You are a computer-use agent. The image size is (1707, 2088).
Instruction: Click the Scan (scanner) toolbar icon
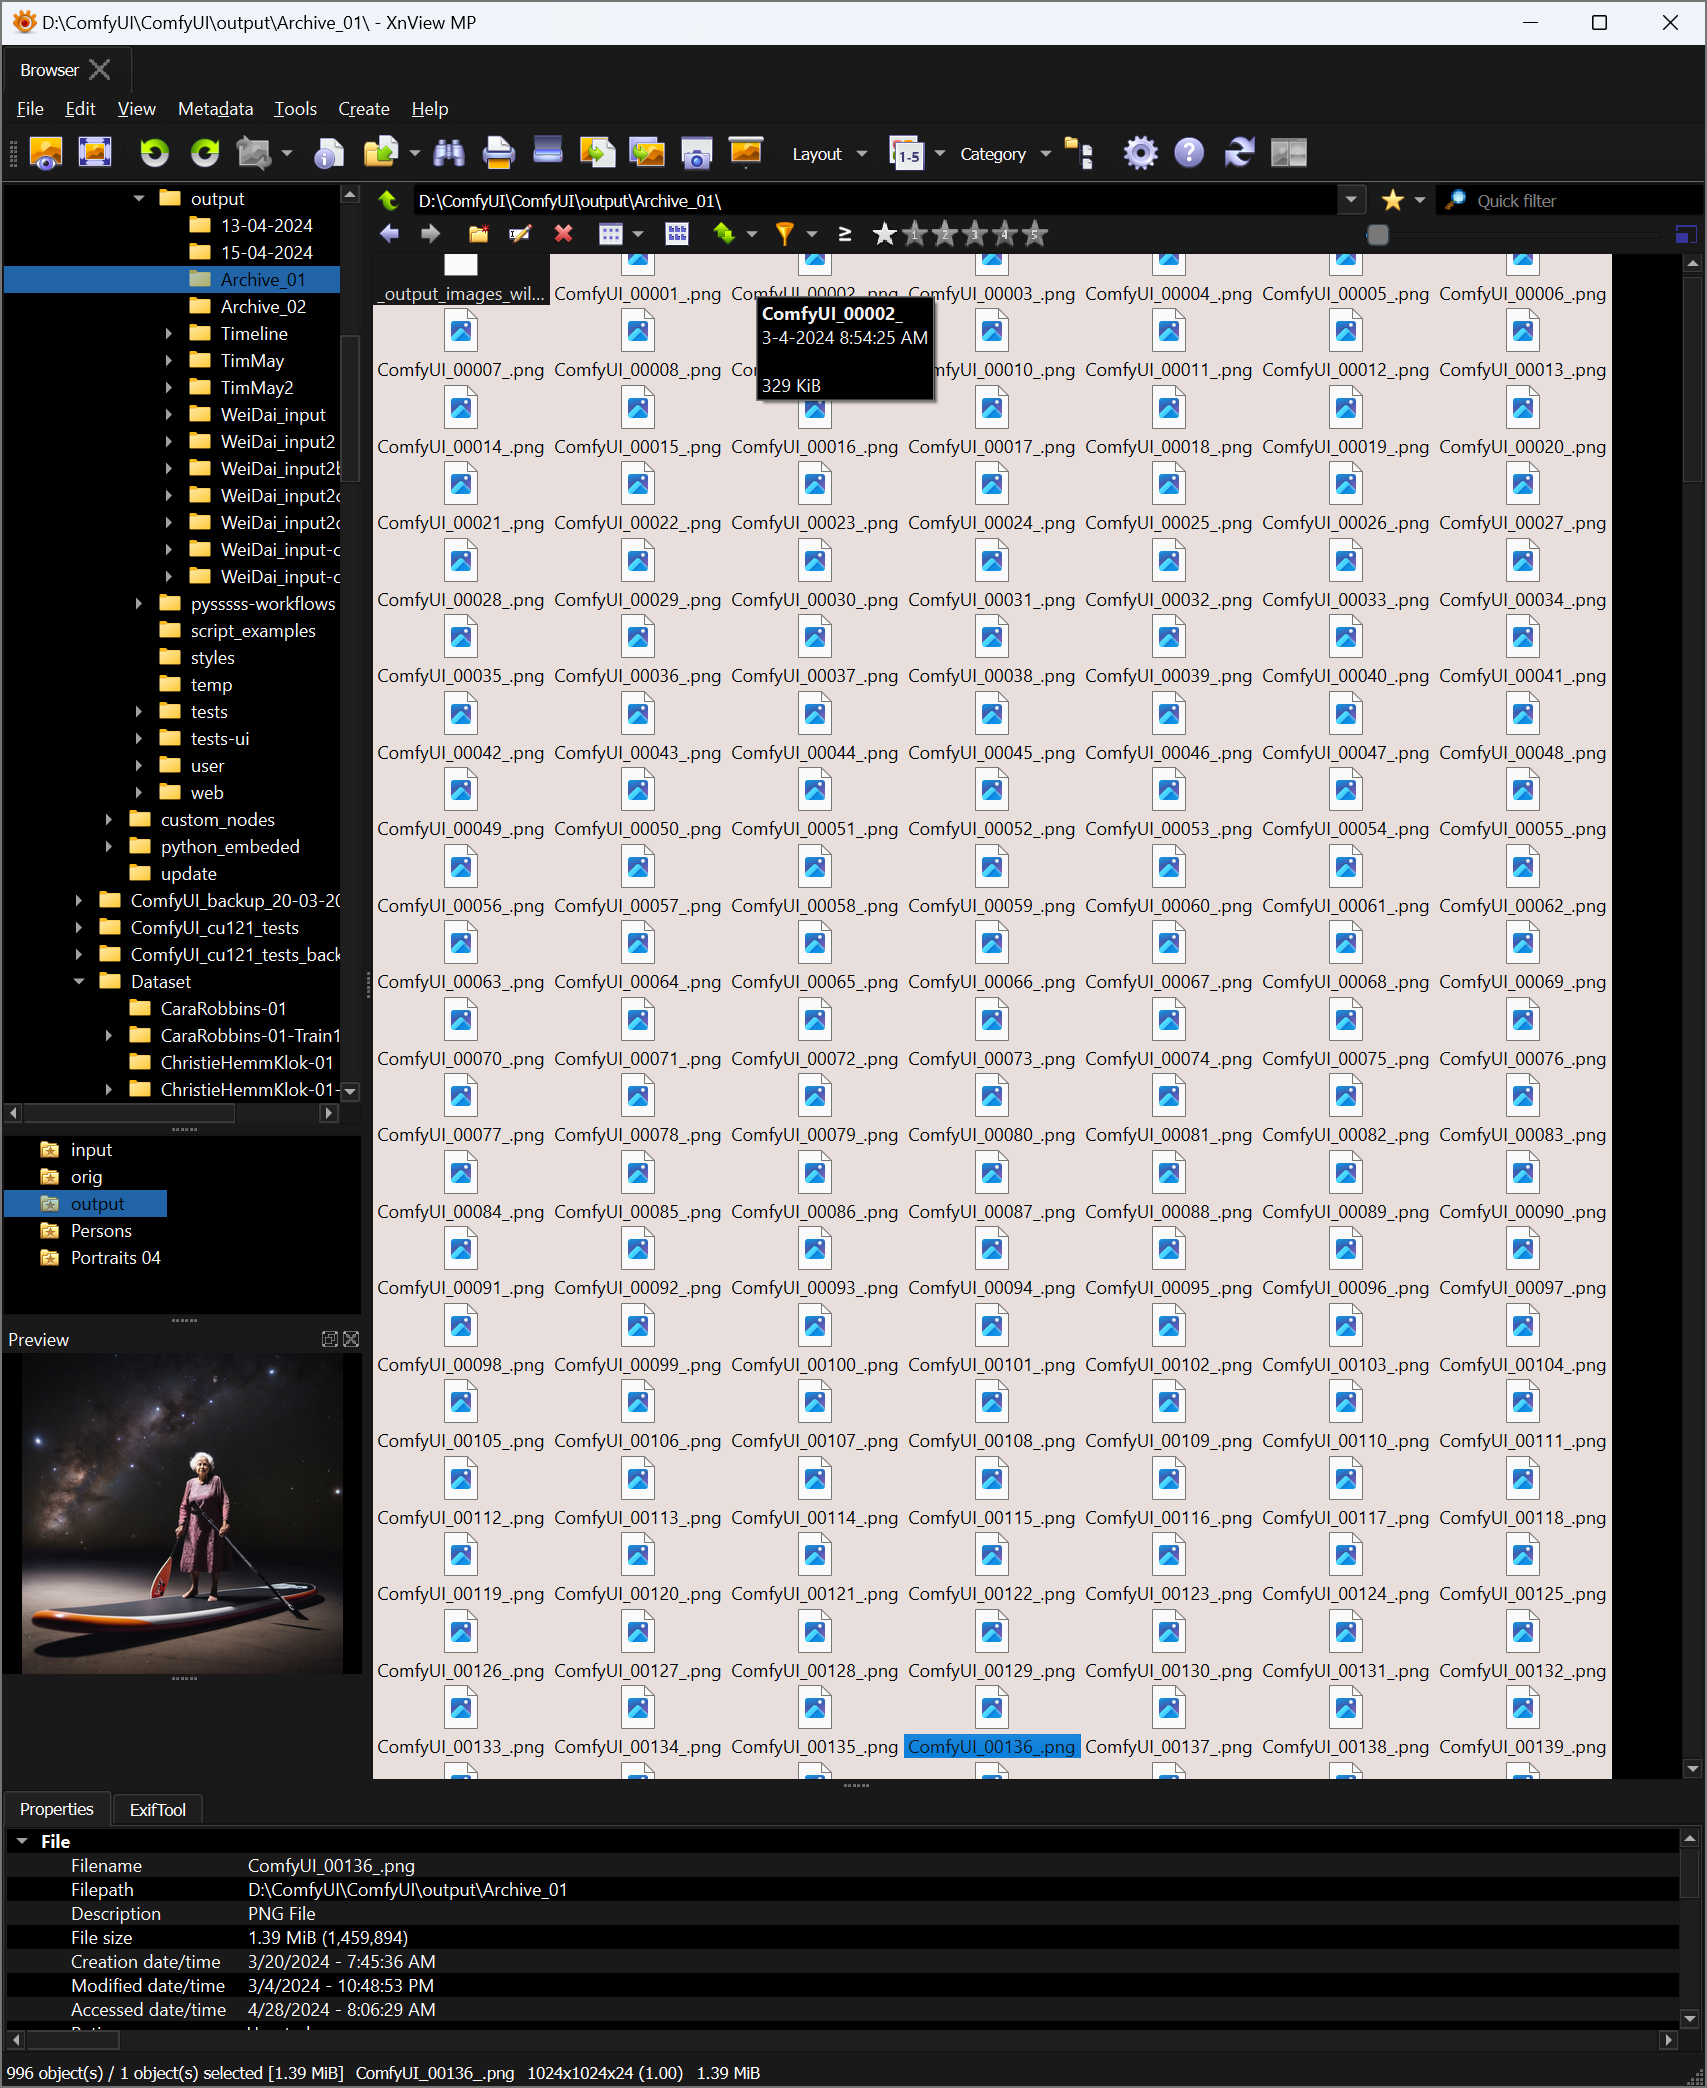click(x=547, y=151)
